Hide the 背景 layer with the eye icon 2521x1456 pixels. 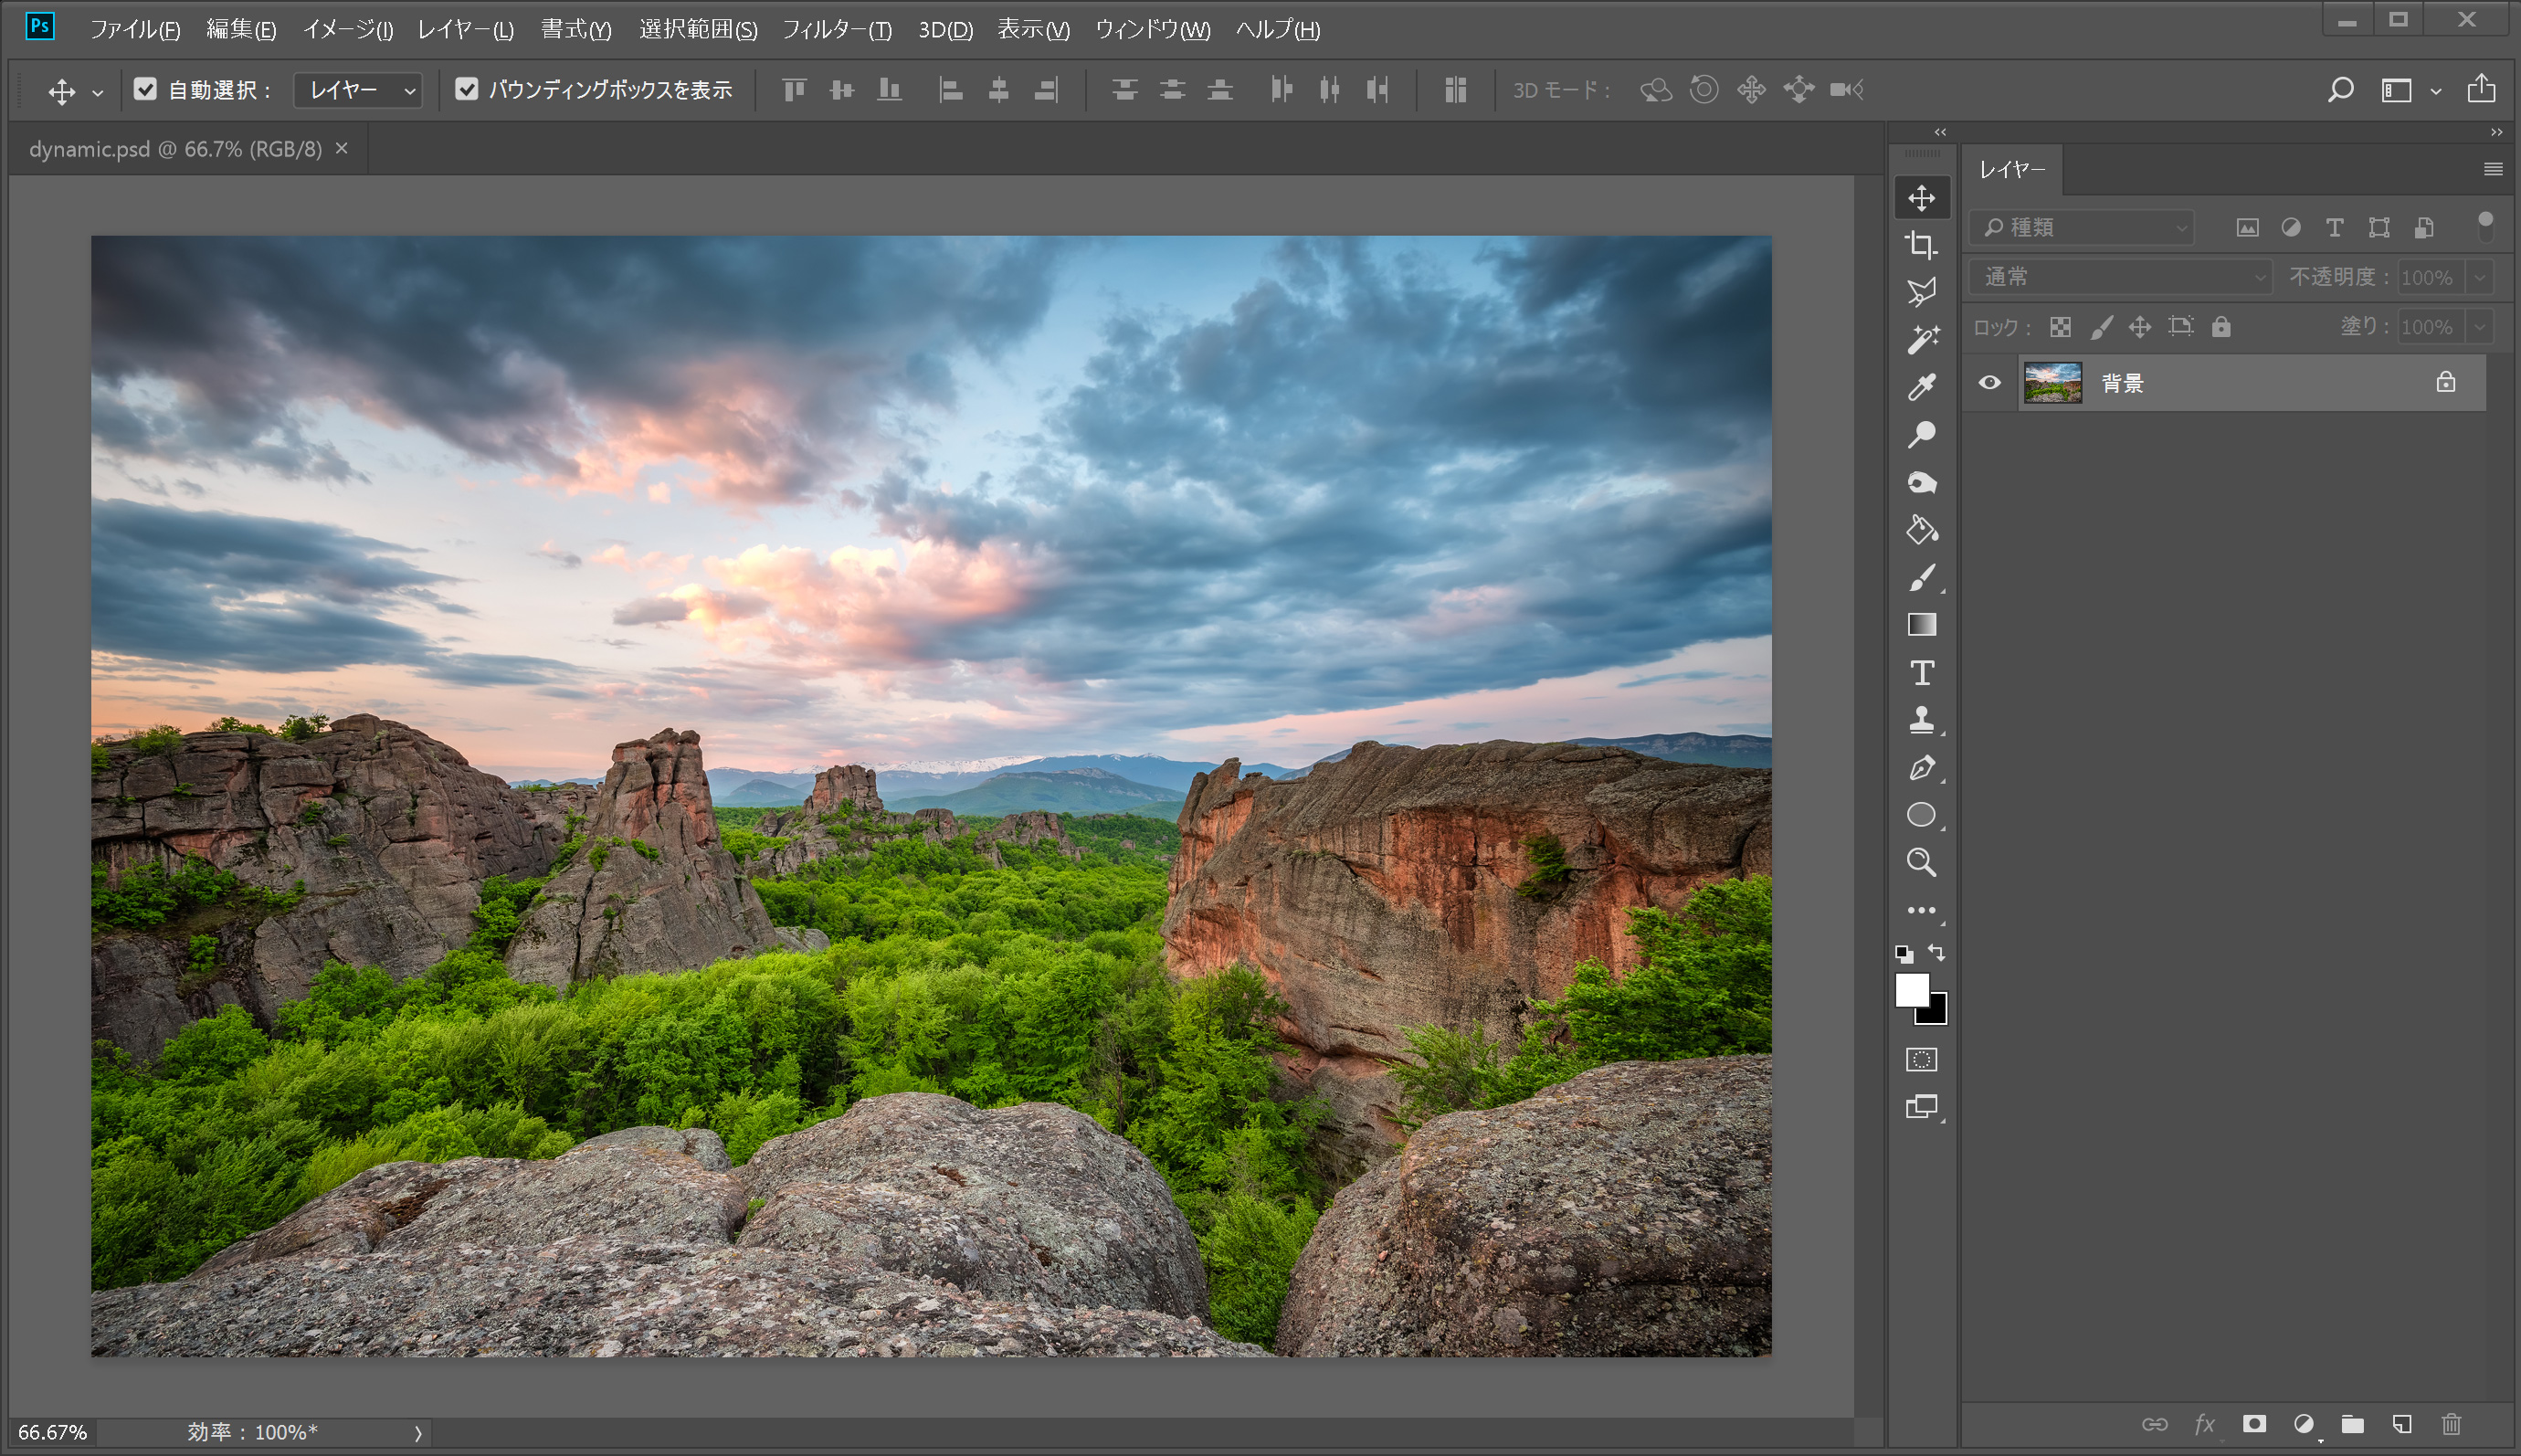[x=1989, y=383]
